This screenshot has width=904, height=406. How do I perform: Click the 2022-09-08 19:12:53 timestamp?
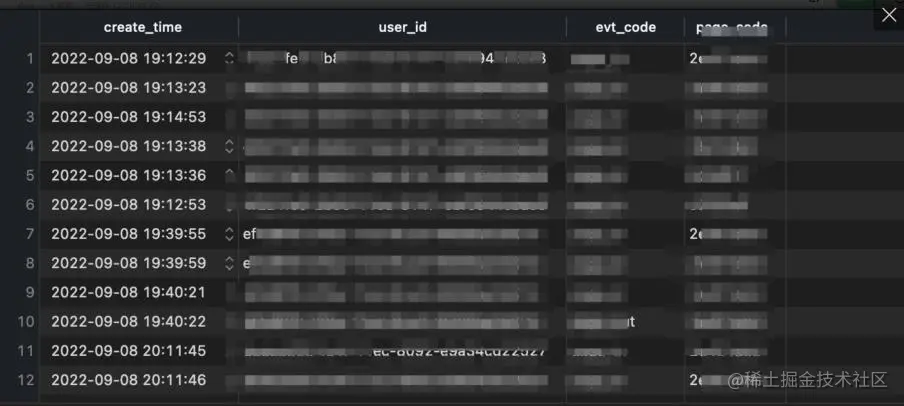[x=129, y=204]
